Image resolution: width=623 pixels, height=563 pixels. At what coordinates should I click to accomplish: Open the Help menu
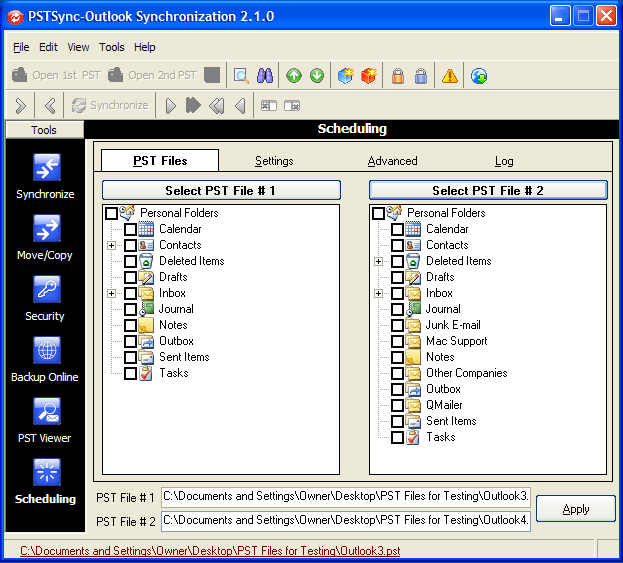pos(145,47)
